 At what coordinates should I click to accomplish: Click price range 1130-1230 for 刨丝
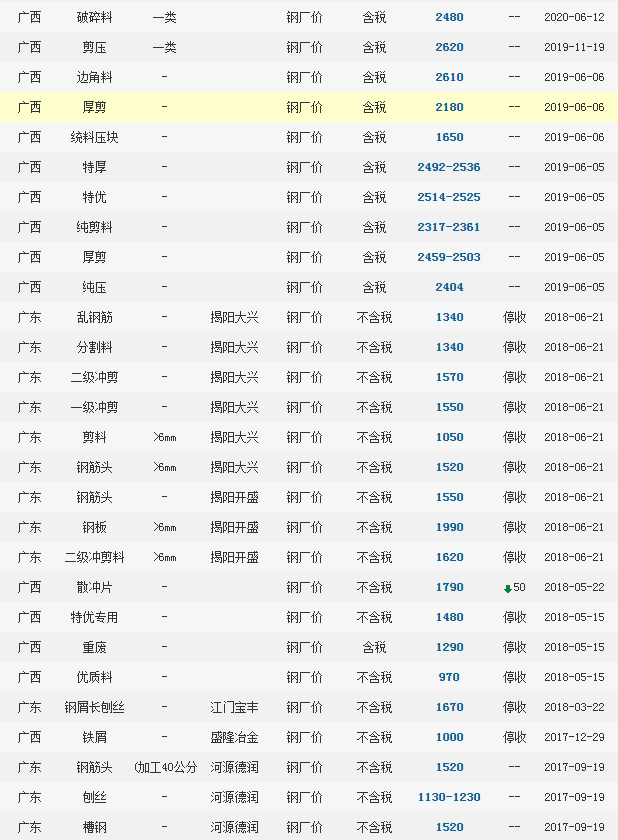(449, 797)
